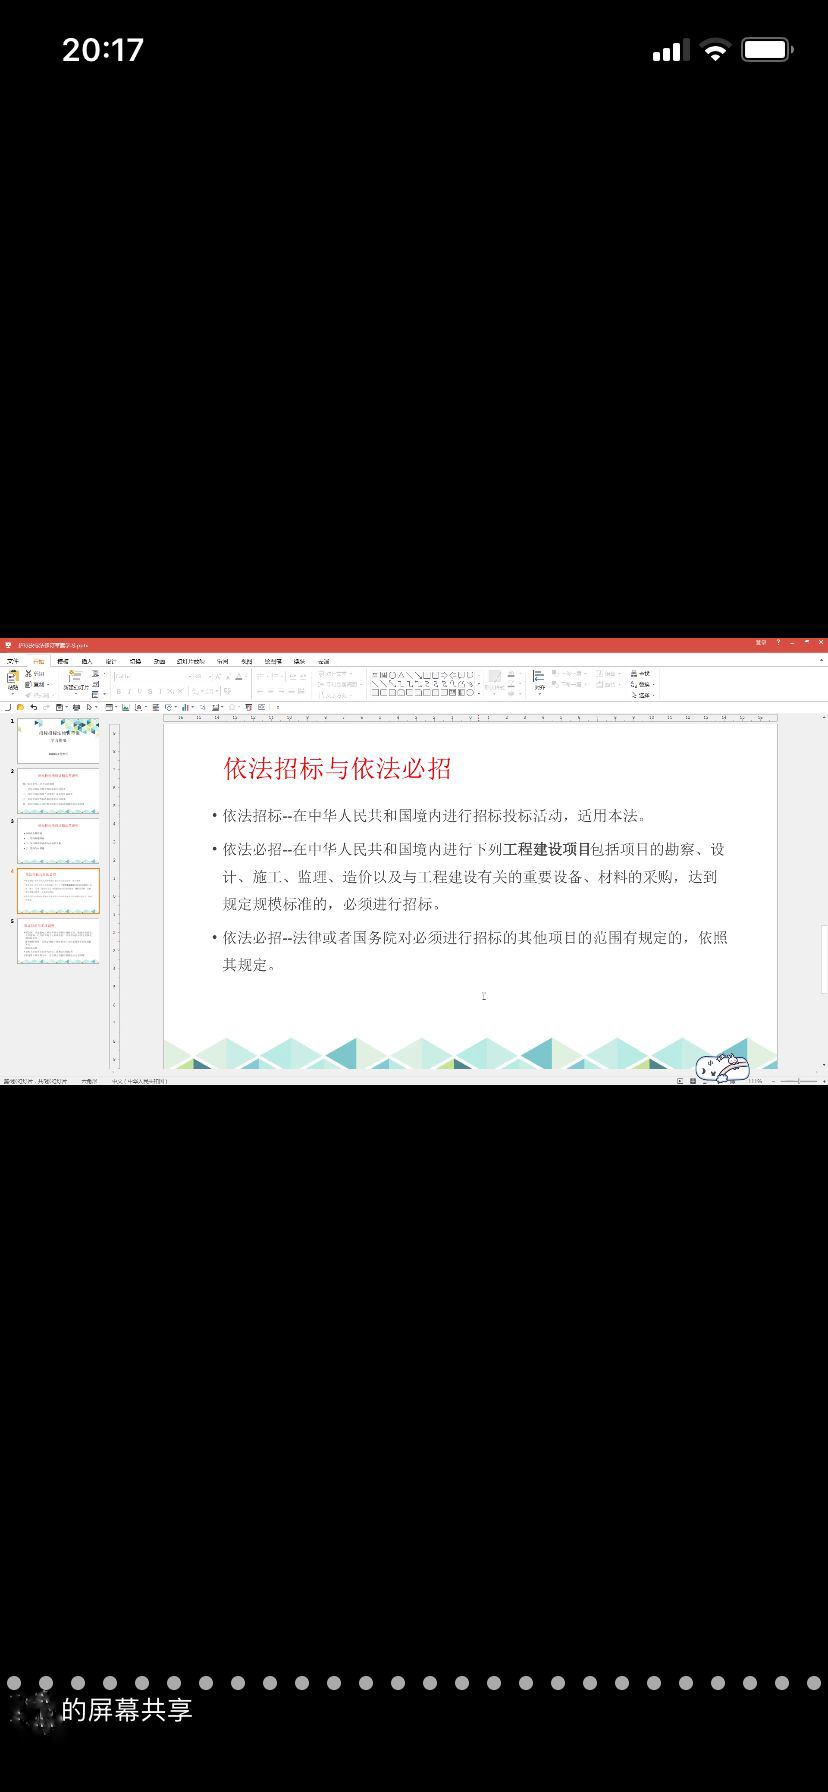Image resolution: width=828 pixels, height=1792 pixels.
Task: Toggle Bold formatting button
Action: [119, 692]
